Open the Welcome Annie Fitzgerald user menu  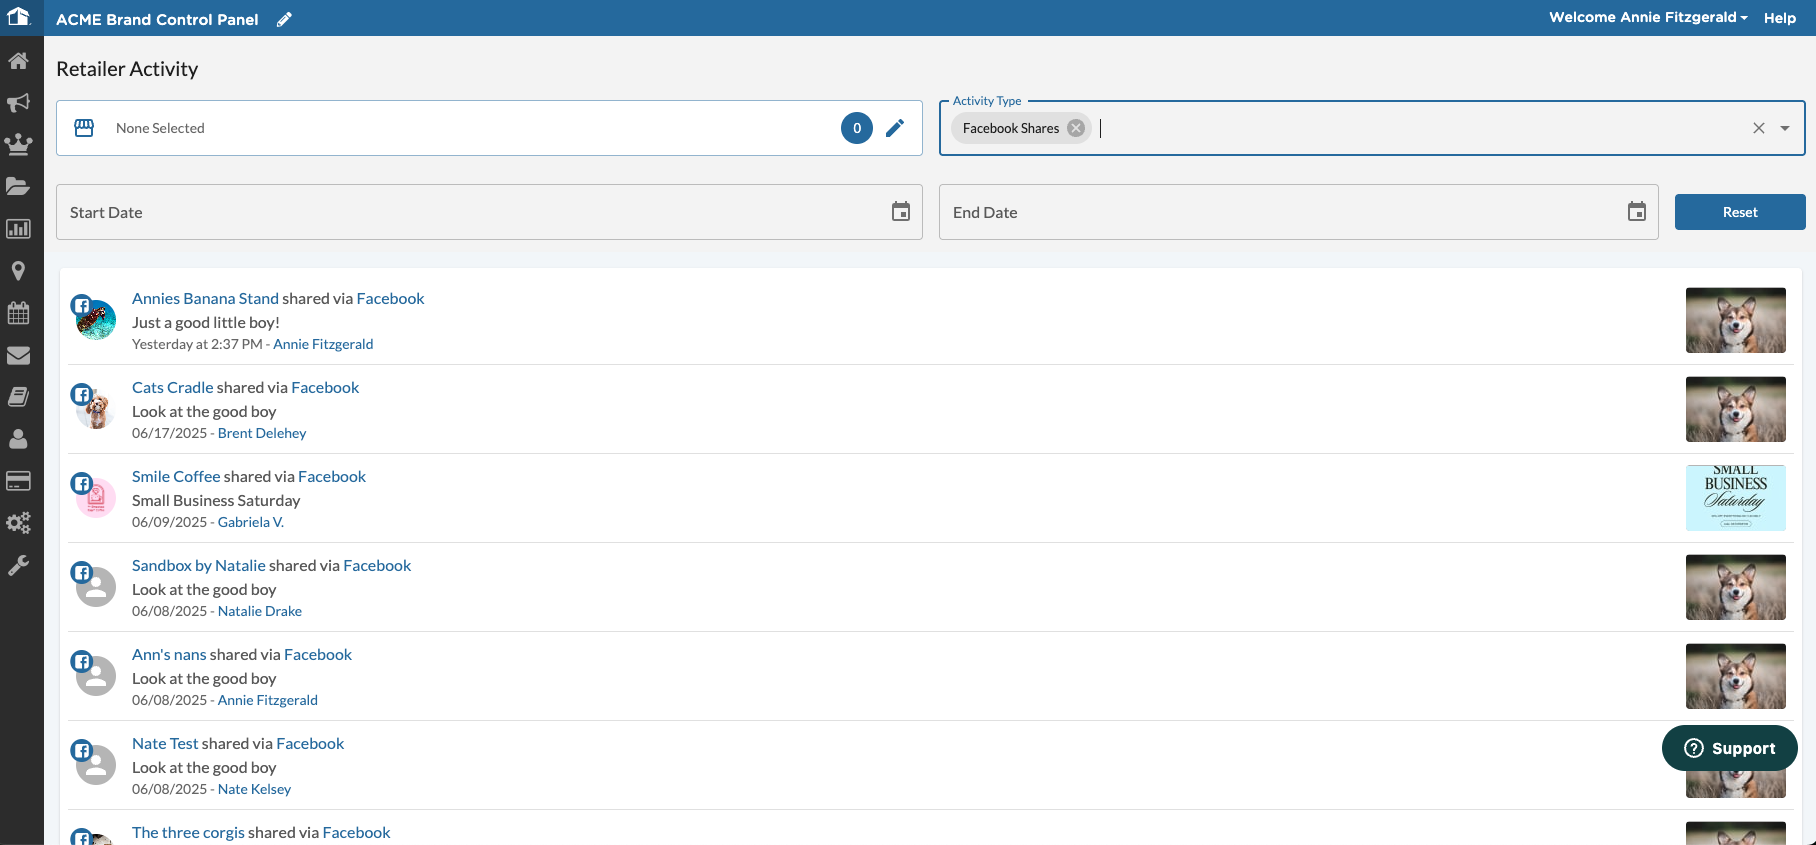tap(1648, 17)
